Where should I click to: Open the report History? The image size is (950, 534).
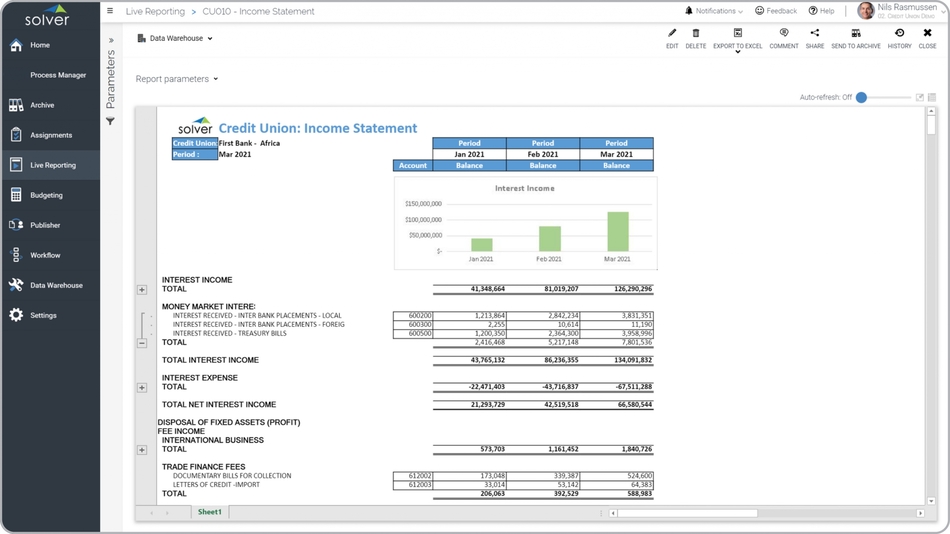899,38
